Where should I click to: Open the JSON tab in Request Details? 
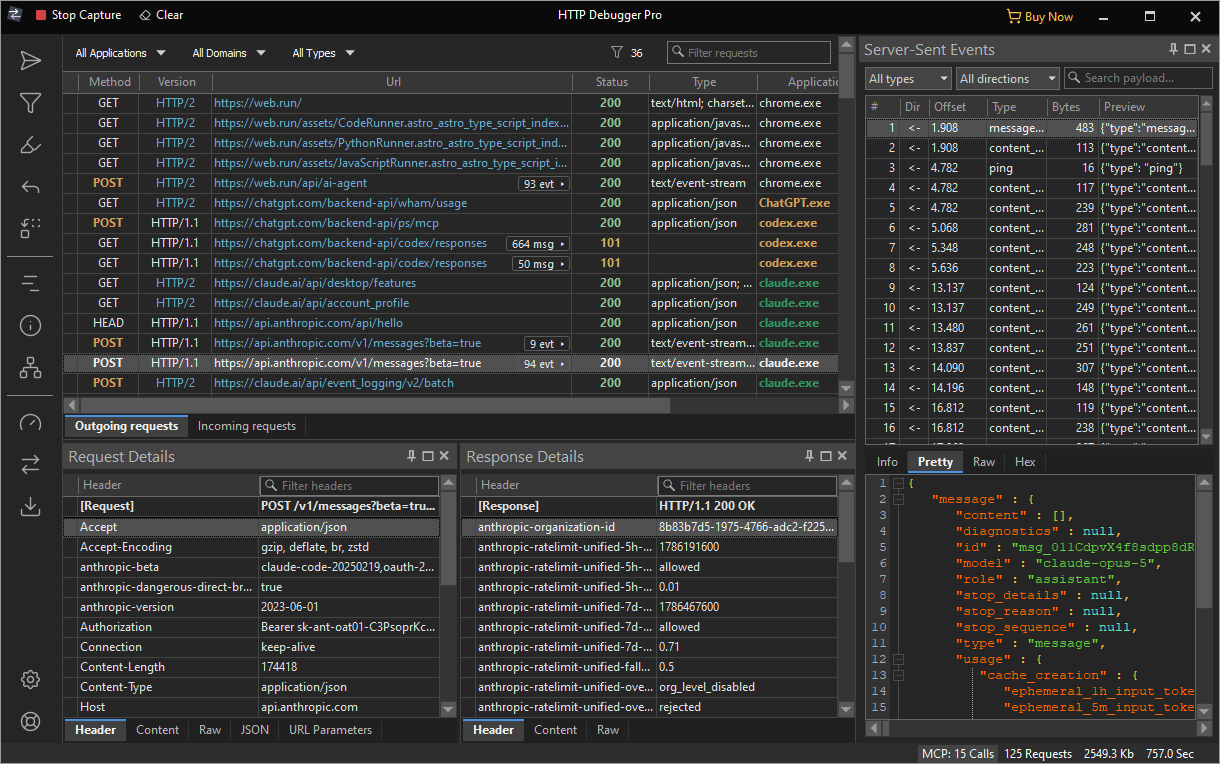pyautogui.click(x=255, y=730)
